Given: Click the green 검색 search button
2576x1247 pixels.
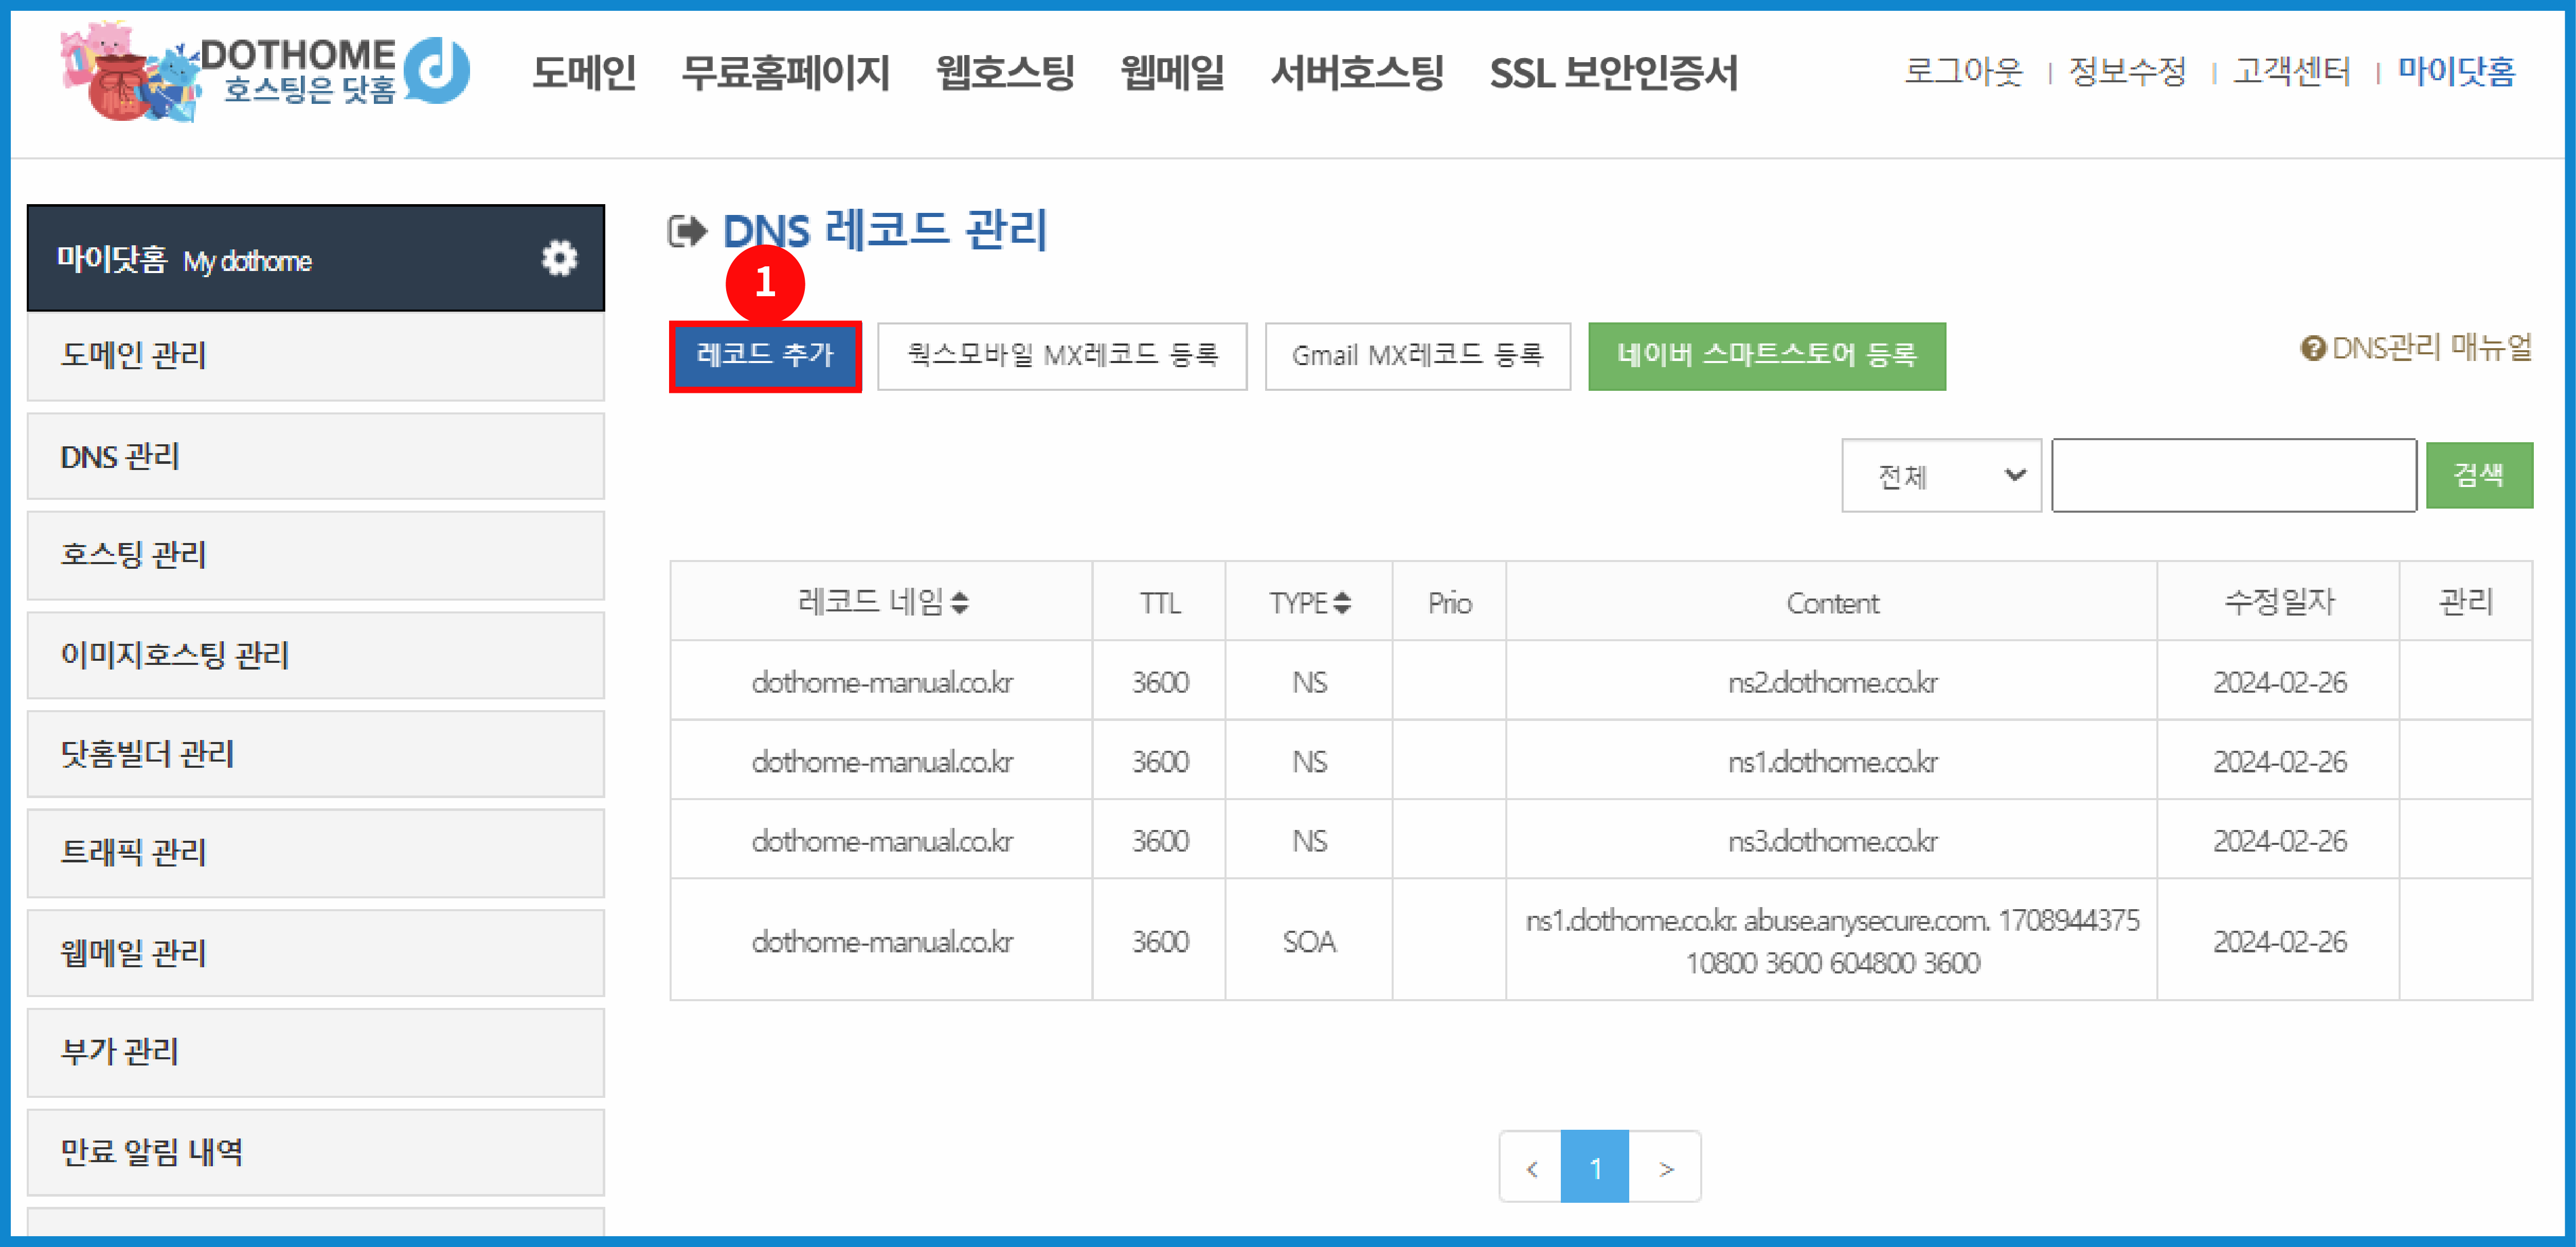Looking at the screenshot, I should tap(2479, 475).
